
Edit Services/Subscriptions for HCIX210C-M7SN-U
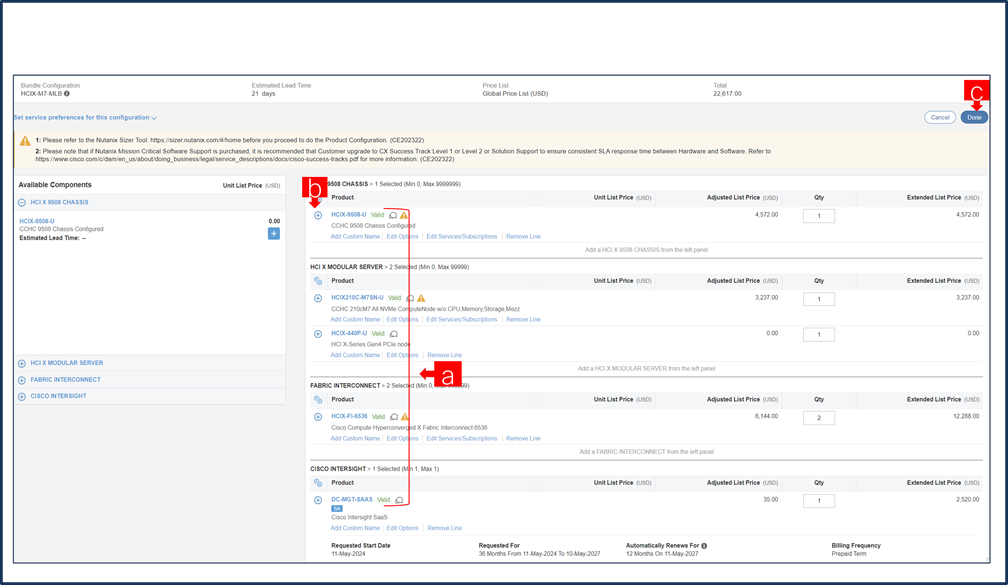tap(462, 320)
